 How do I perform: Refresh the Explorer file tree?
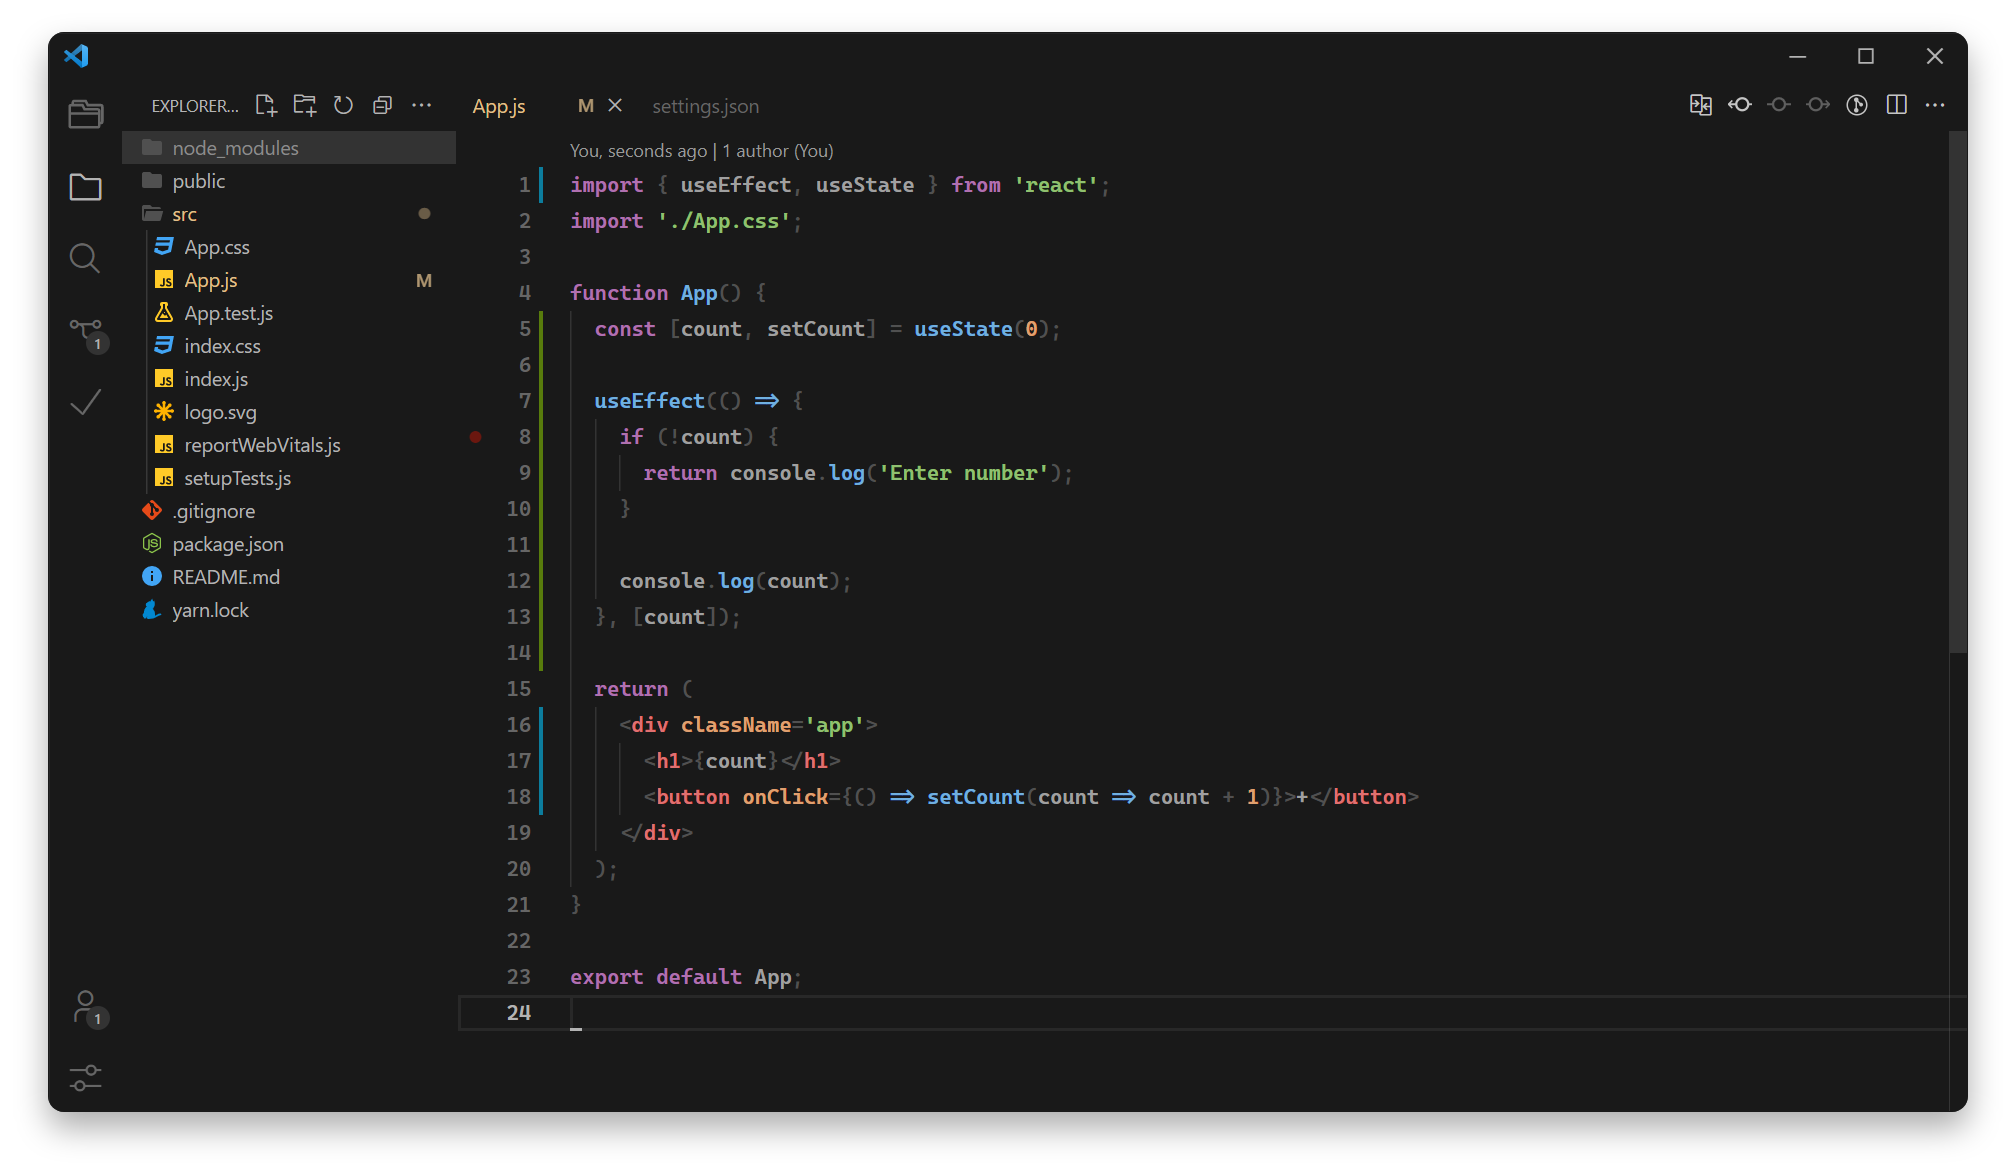point(343,105)
